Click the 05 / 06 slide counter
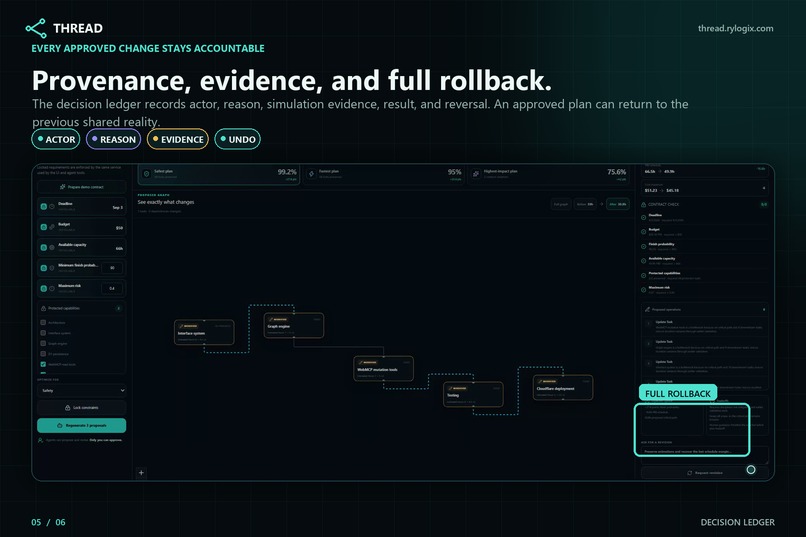Viewport: 806px width, 537px height. point(48,522)
